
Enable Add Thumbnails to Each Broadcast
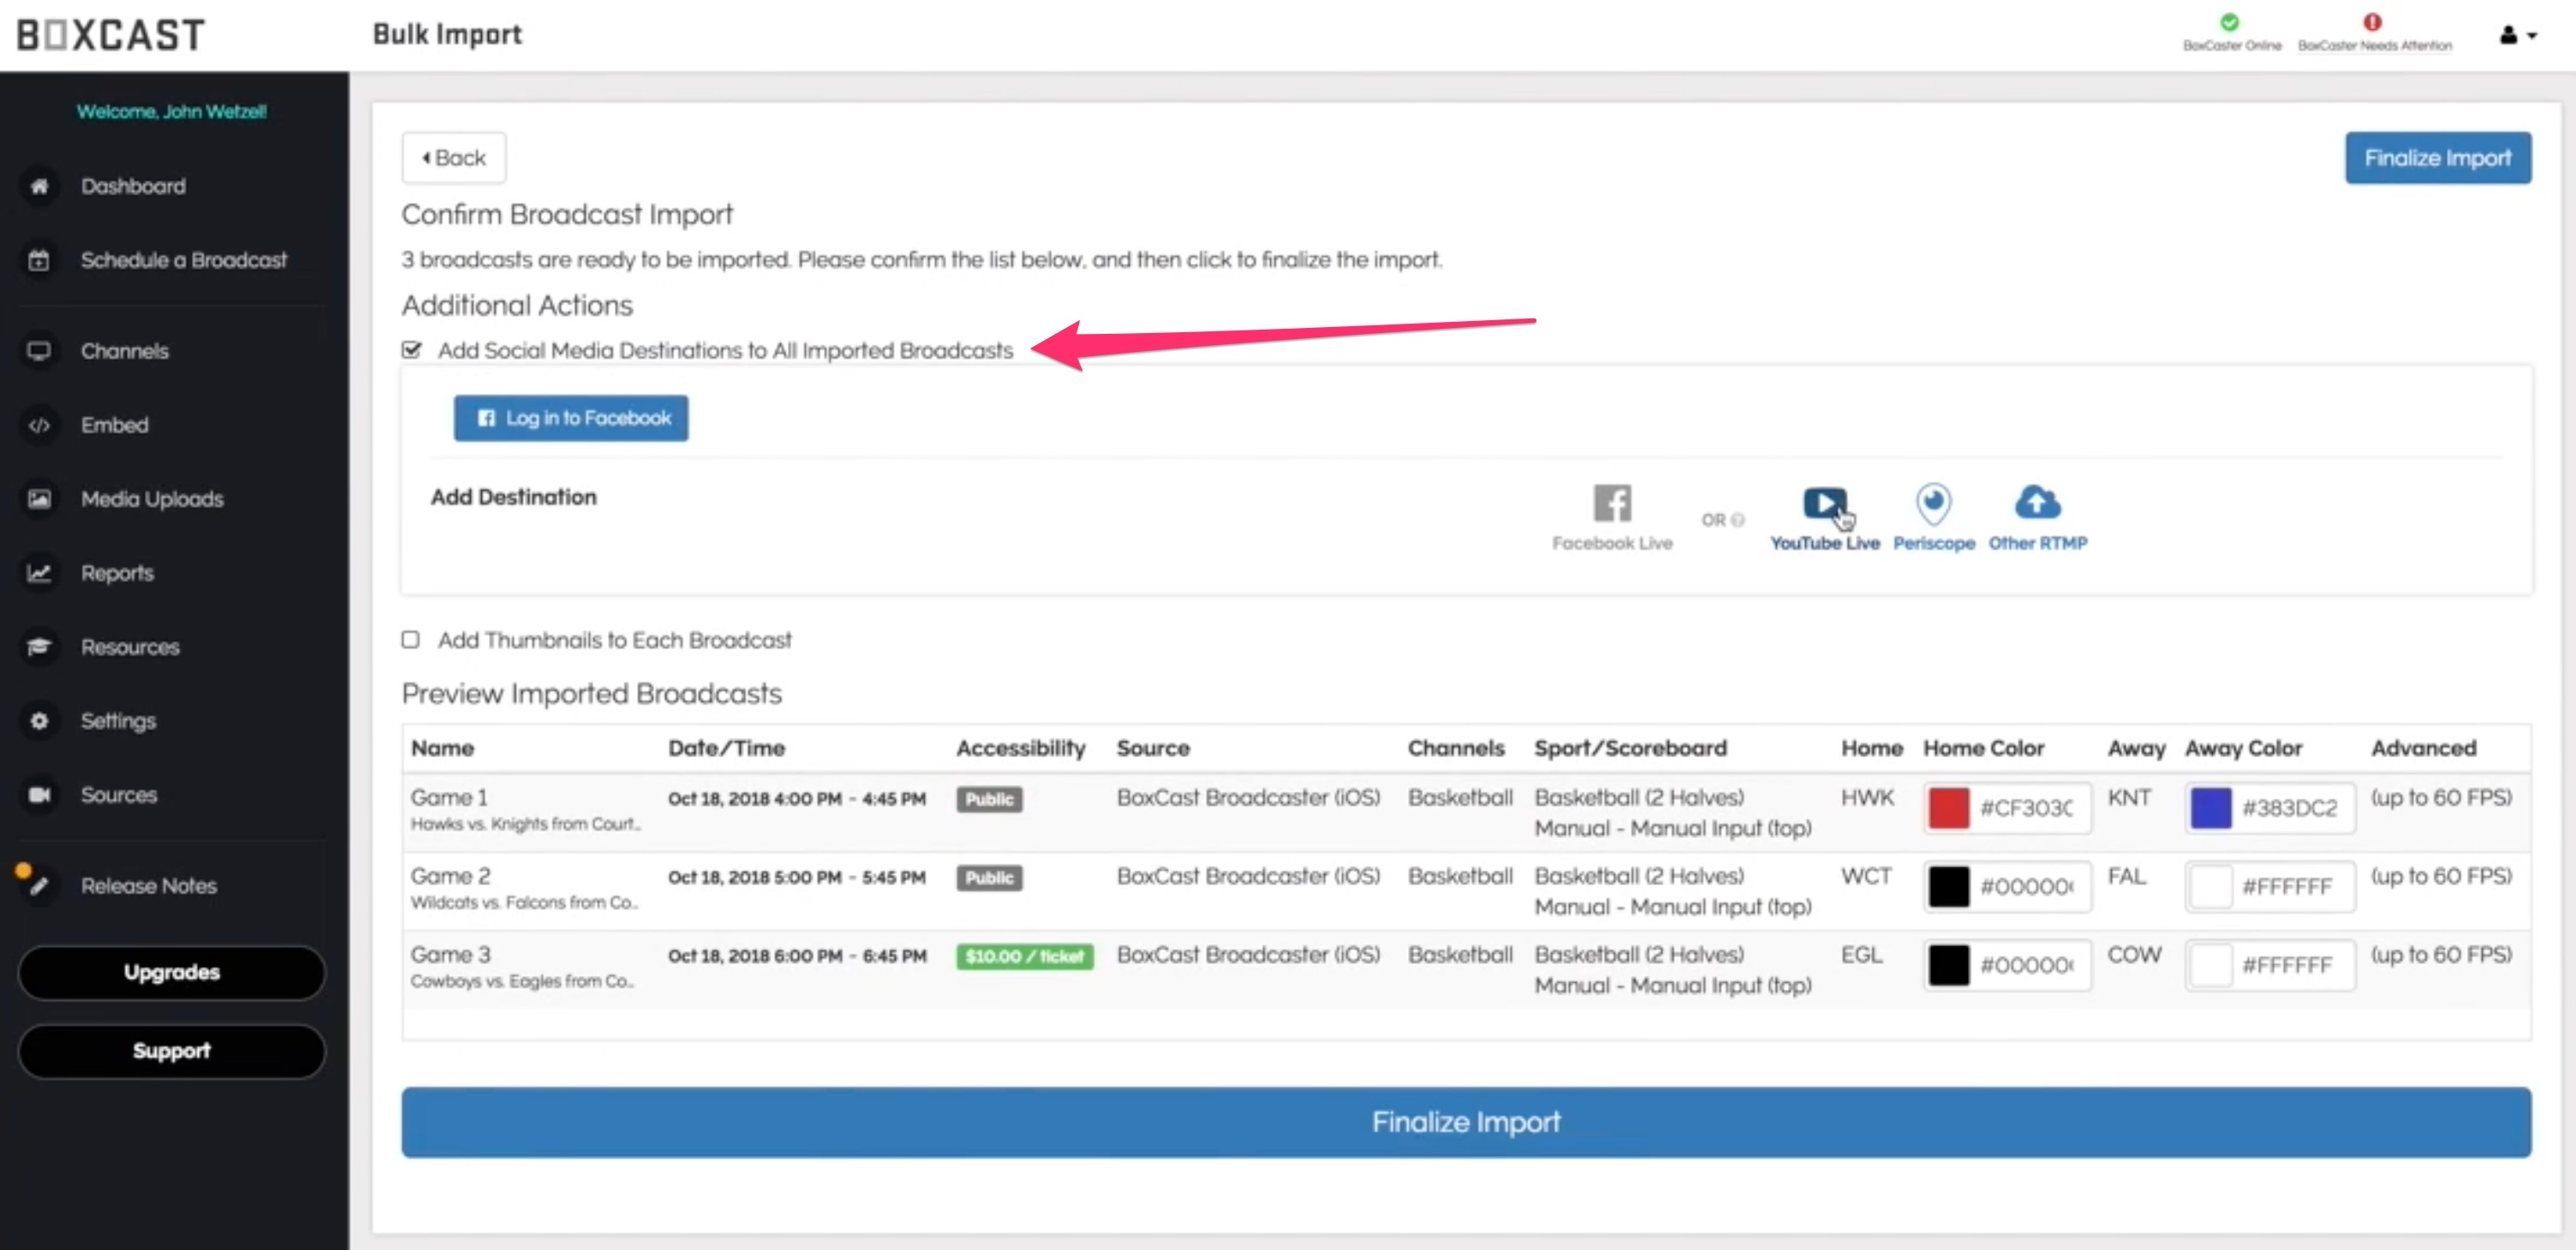coord(411,640)
